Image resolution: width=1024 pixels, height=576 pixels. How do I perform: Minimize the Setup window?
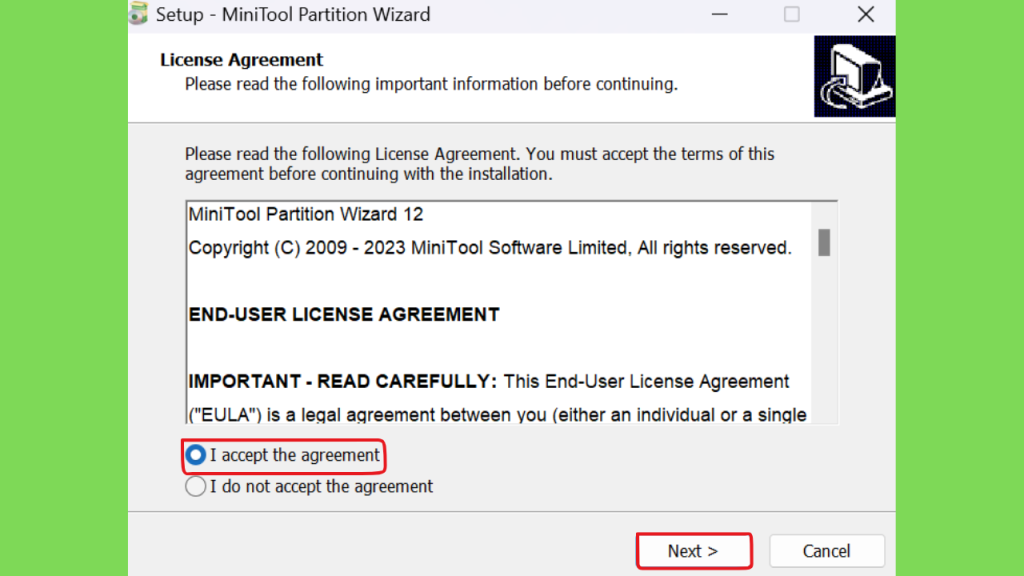coord(720,14)
